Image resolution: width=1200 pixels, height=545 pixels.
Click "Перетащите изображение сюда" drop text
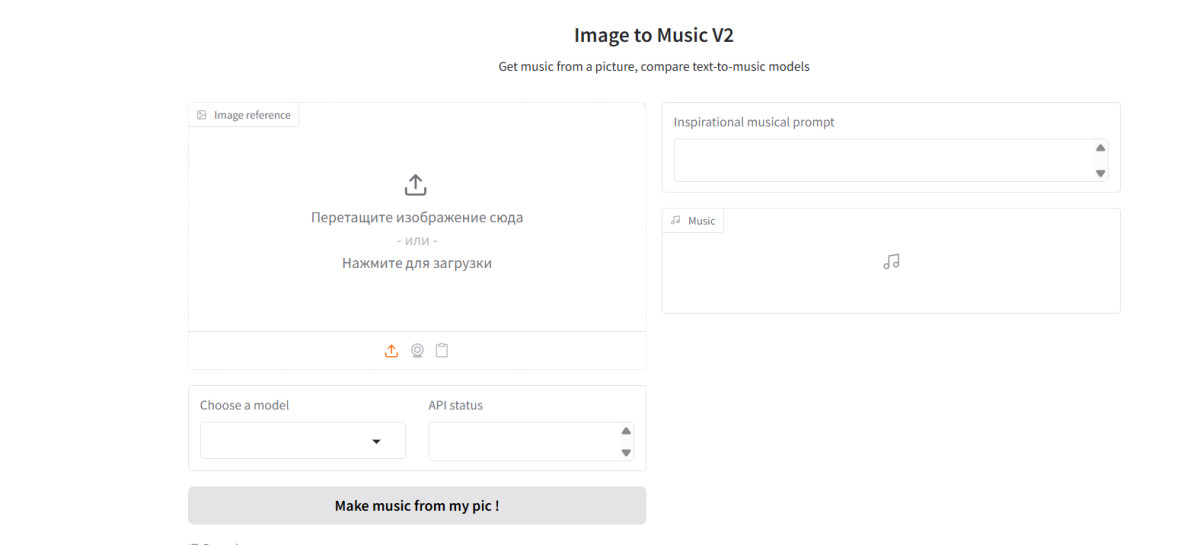416,217
